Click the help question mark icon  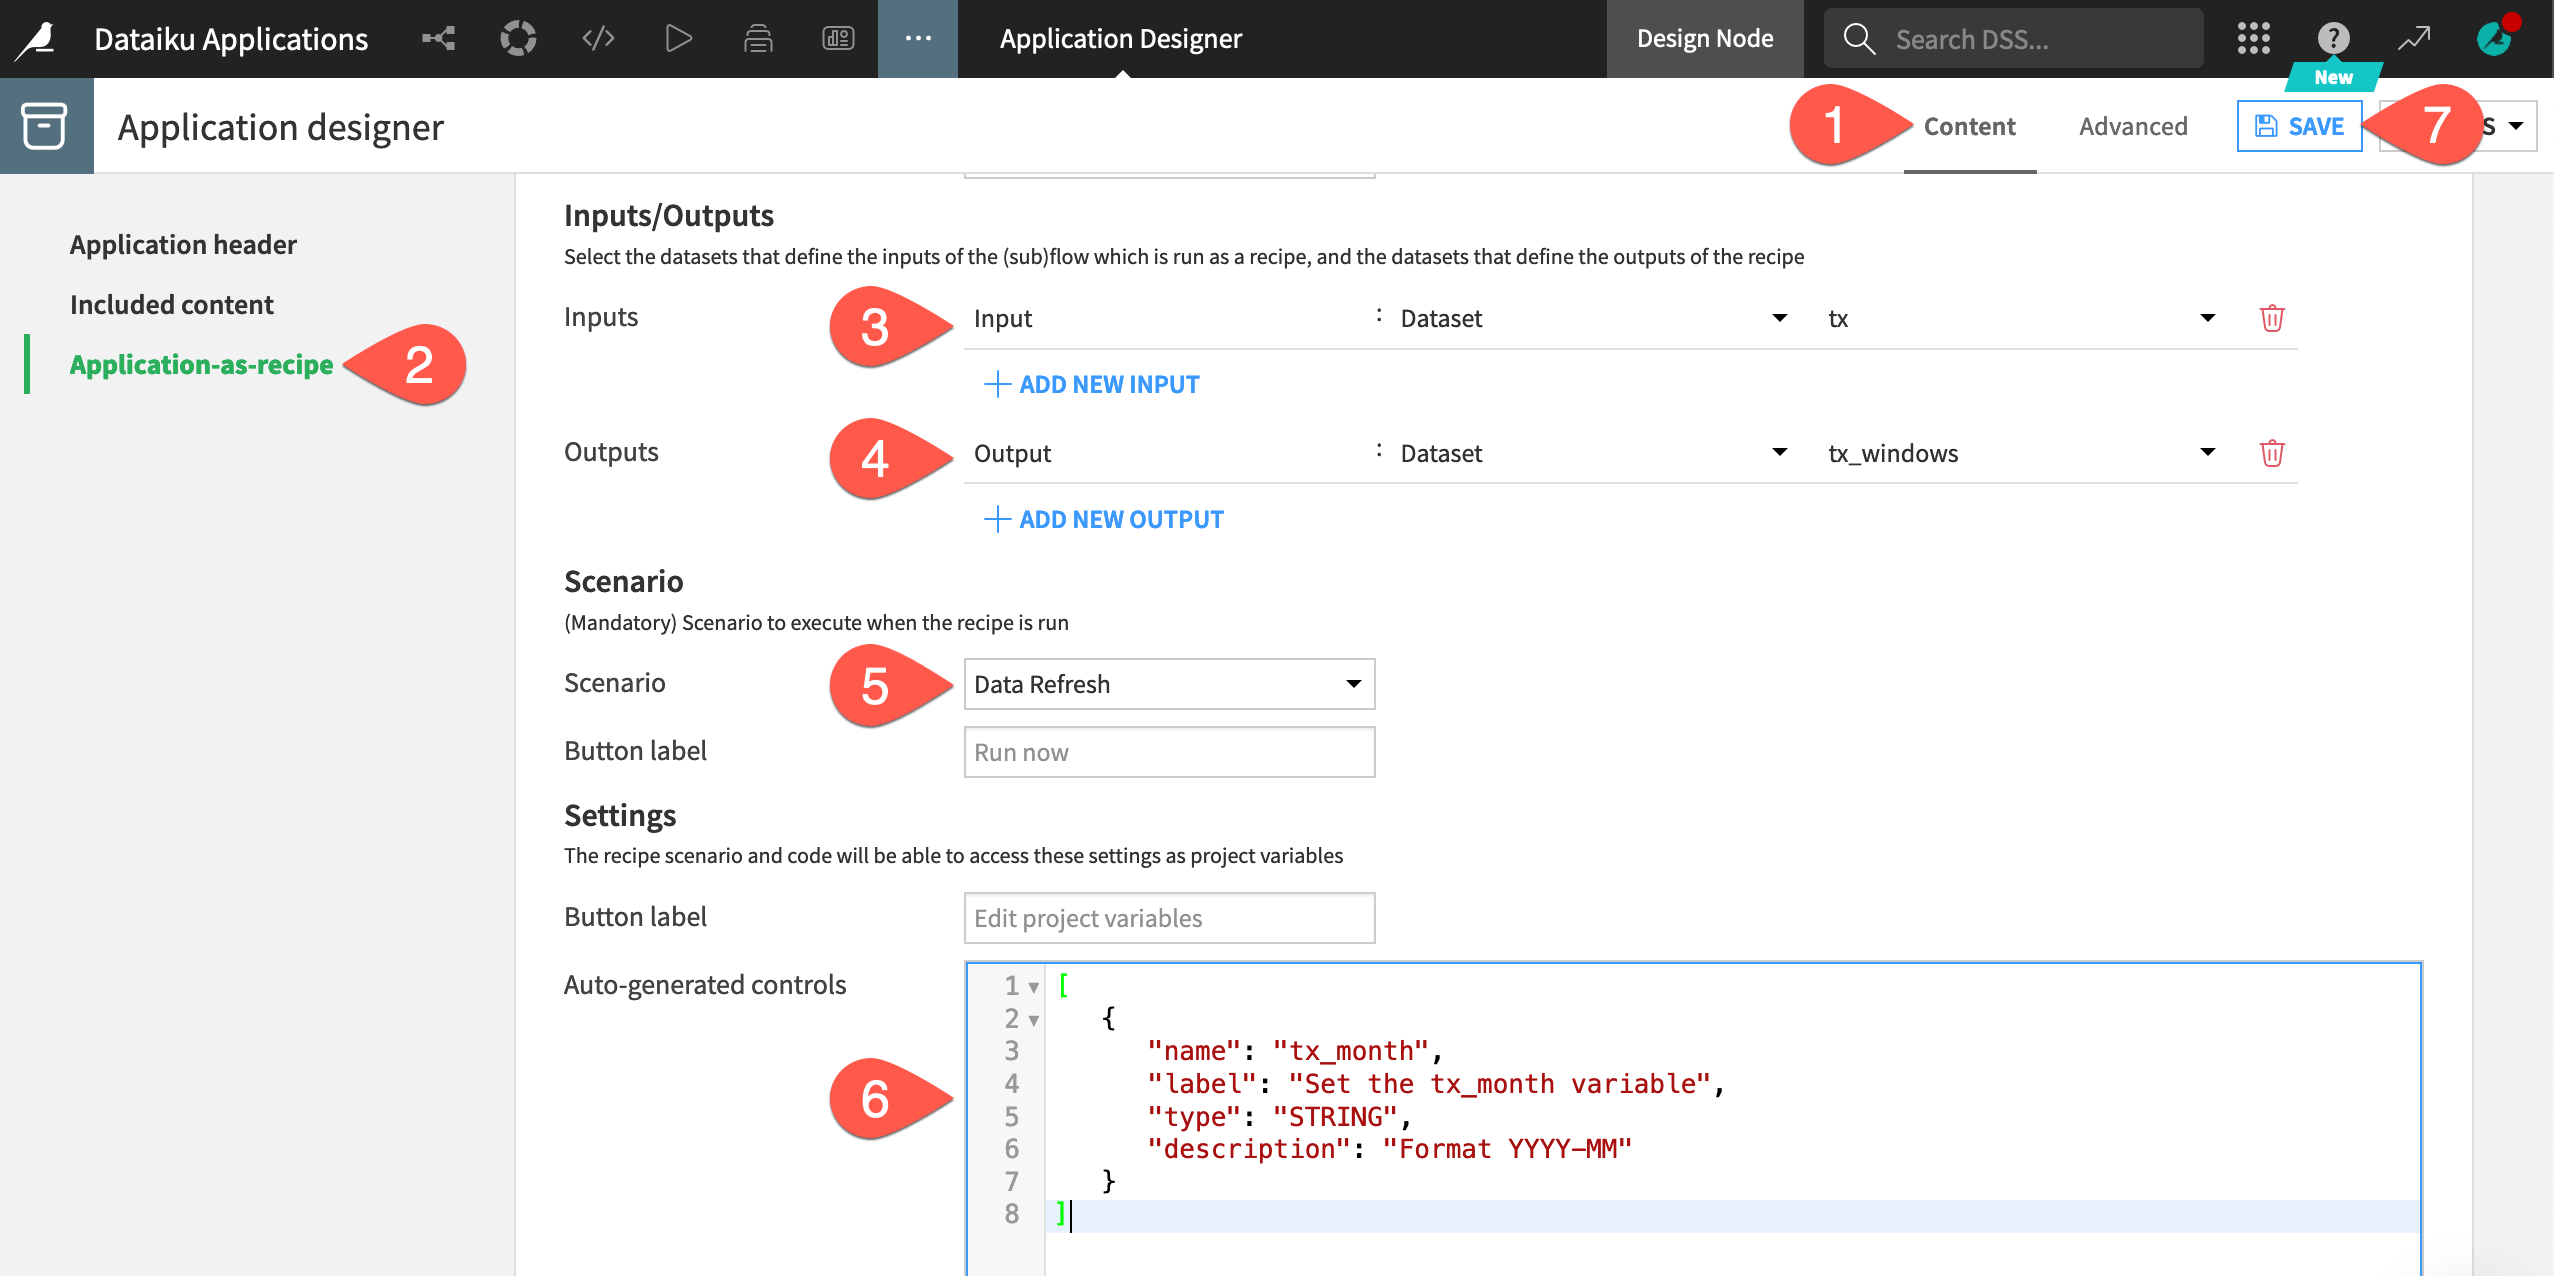[x=2332, y=38]
